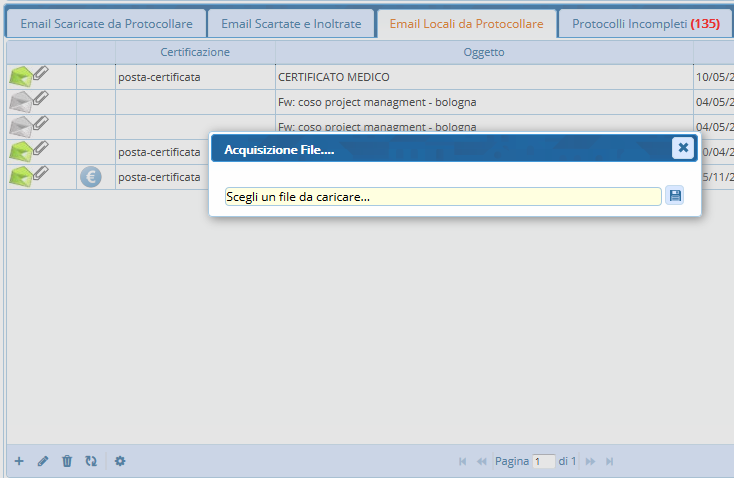
Task: Click the refresh icon in footer toolbar
Action: 91,461
